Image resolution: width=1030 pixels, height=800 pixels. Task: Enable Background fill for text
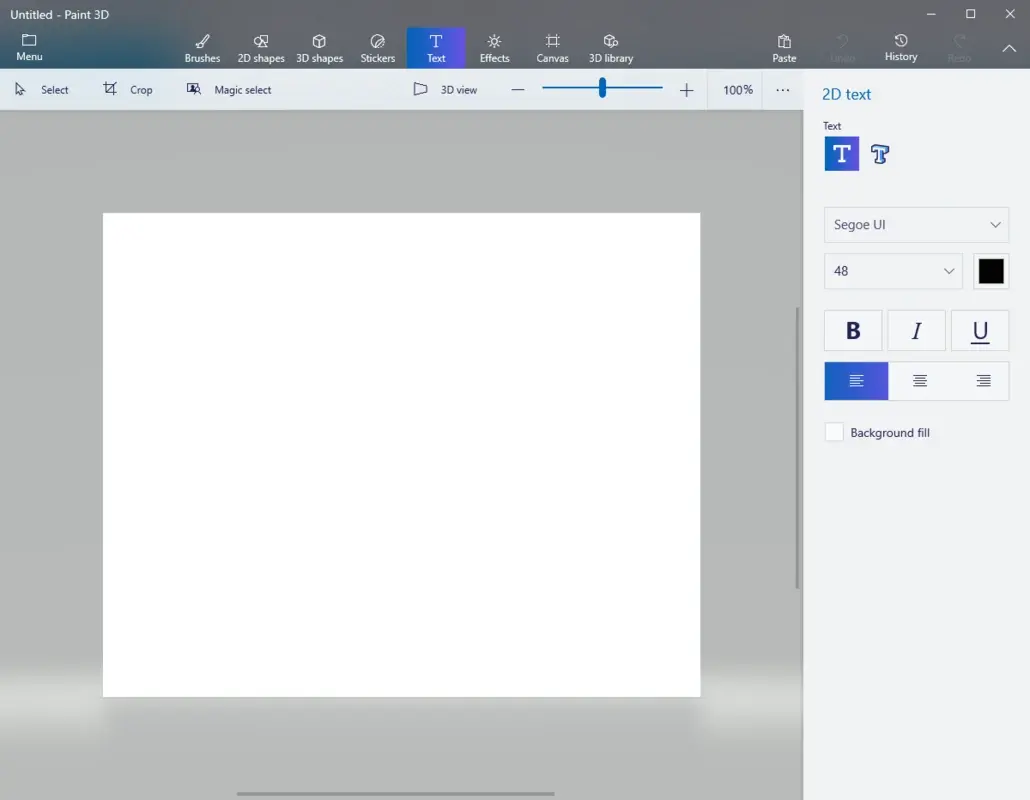pyautogui.click(x=835, y=432)
